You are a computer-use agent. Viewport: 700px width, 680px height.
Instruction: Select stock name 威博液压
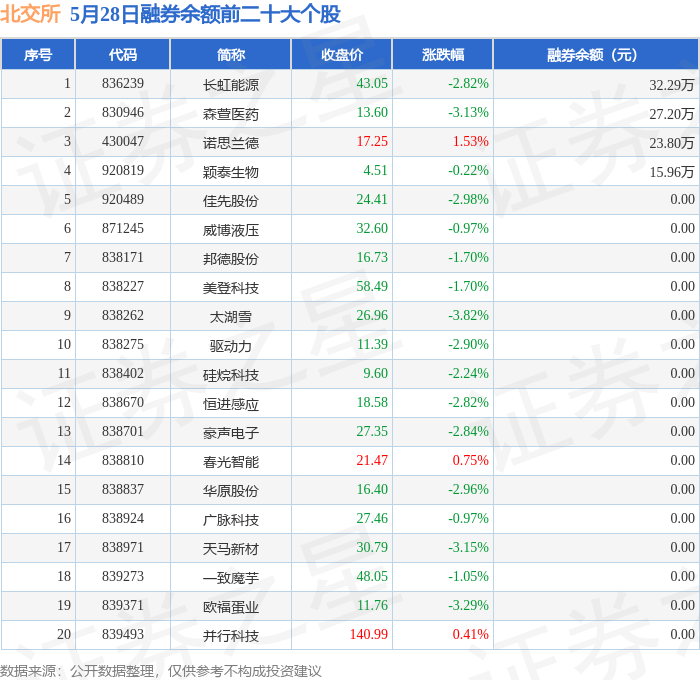[x=231, y=230]
